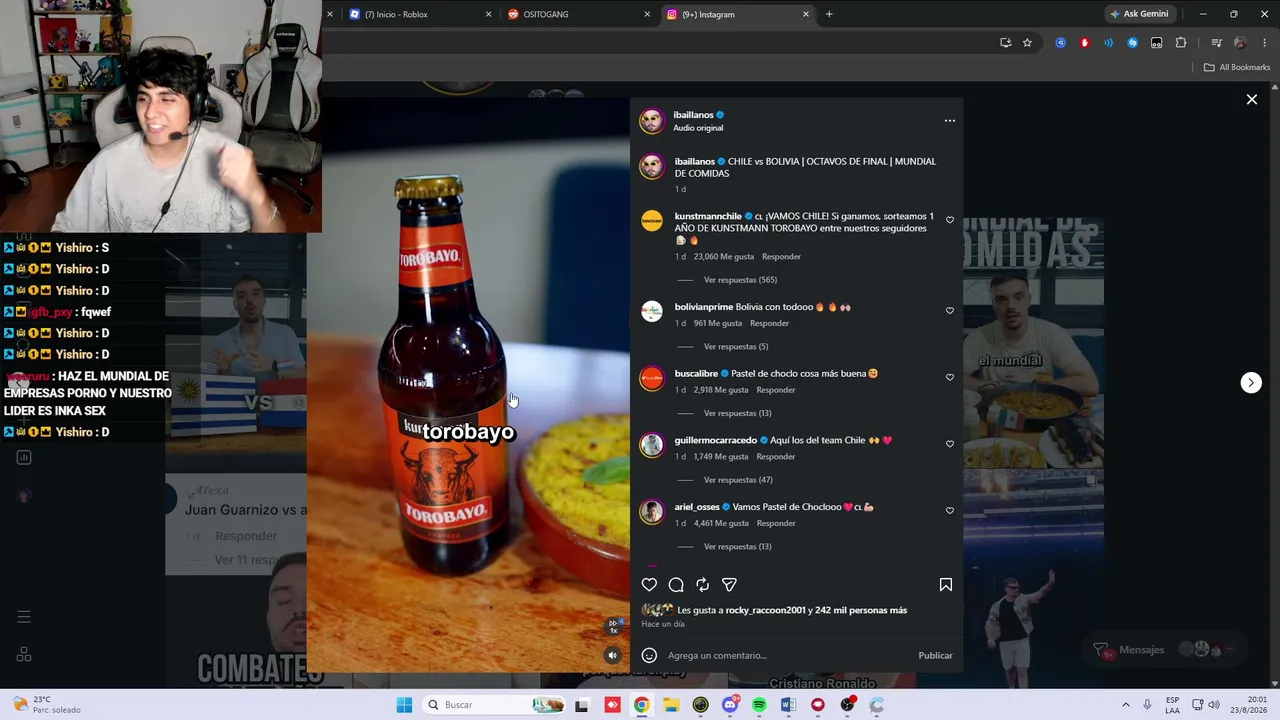View the ibaillanos header avatar
Screen dimensions: 1280x720
click(652, 121)
